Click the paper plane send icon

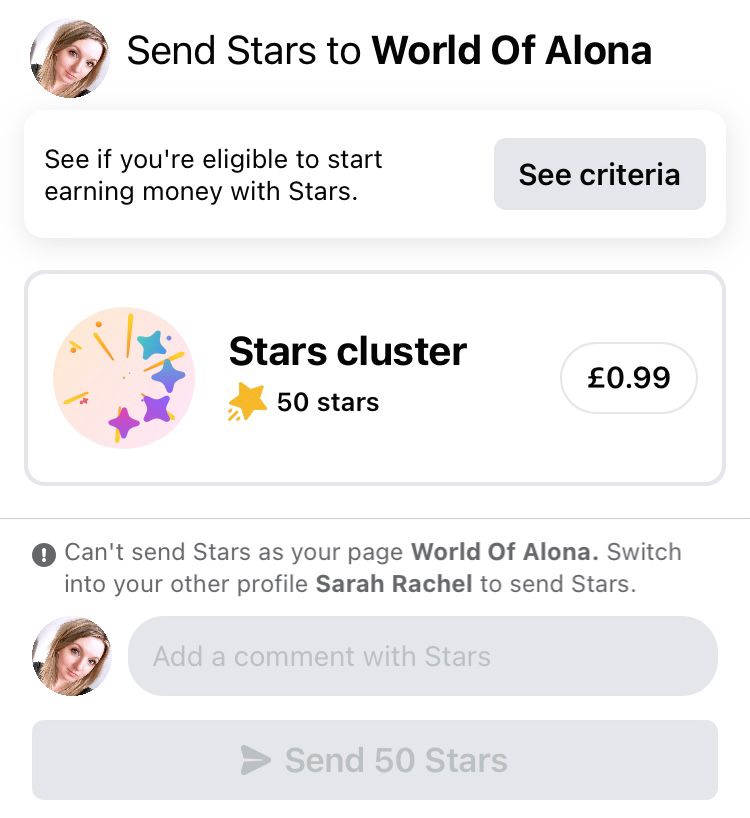point(256,760)
